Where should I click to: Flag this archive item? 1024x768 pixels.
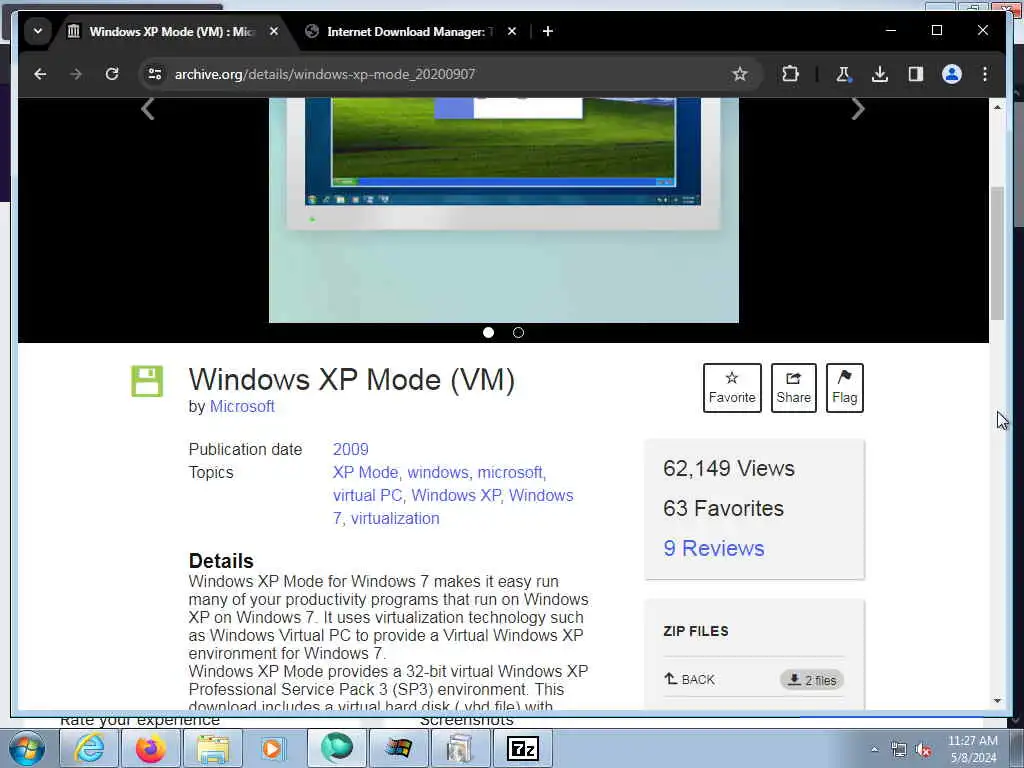(x=844, y=388)
